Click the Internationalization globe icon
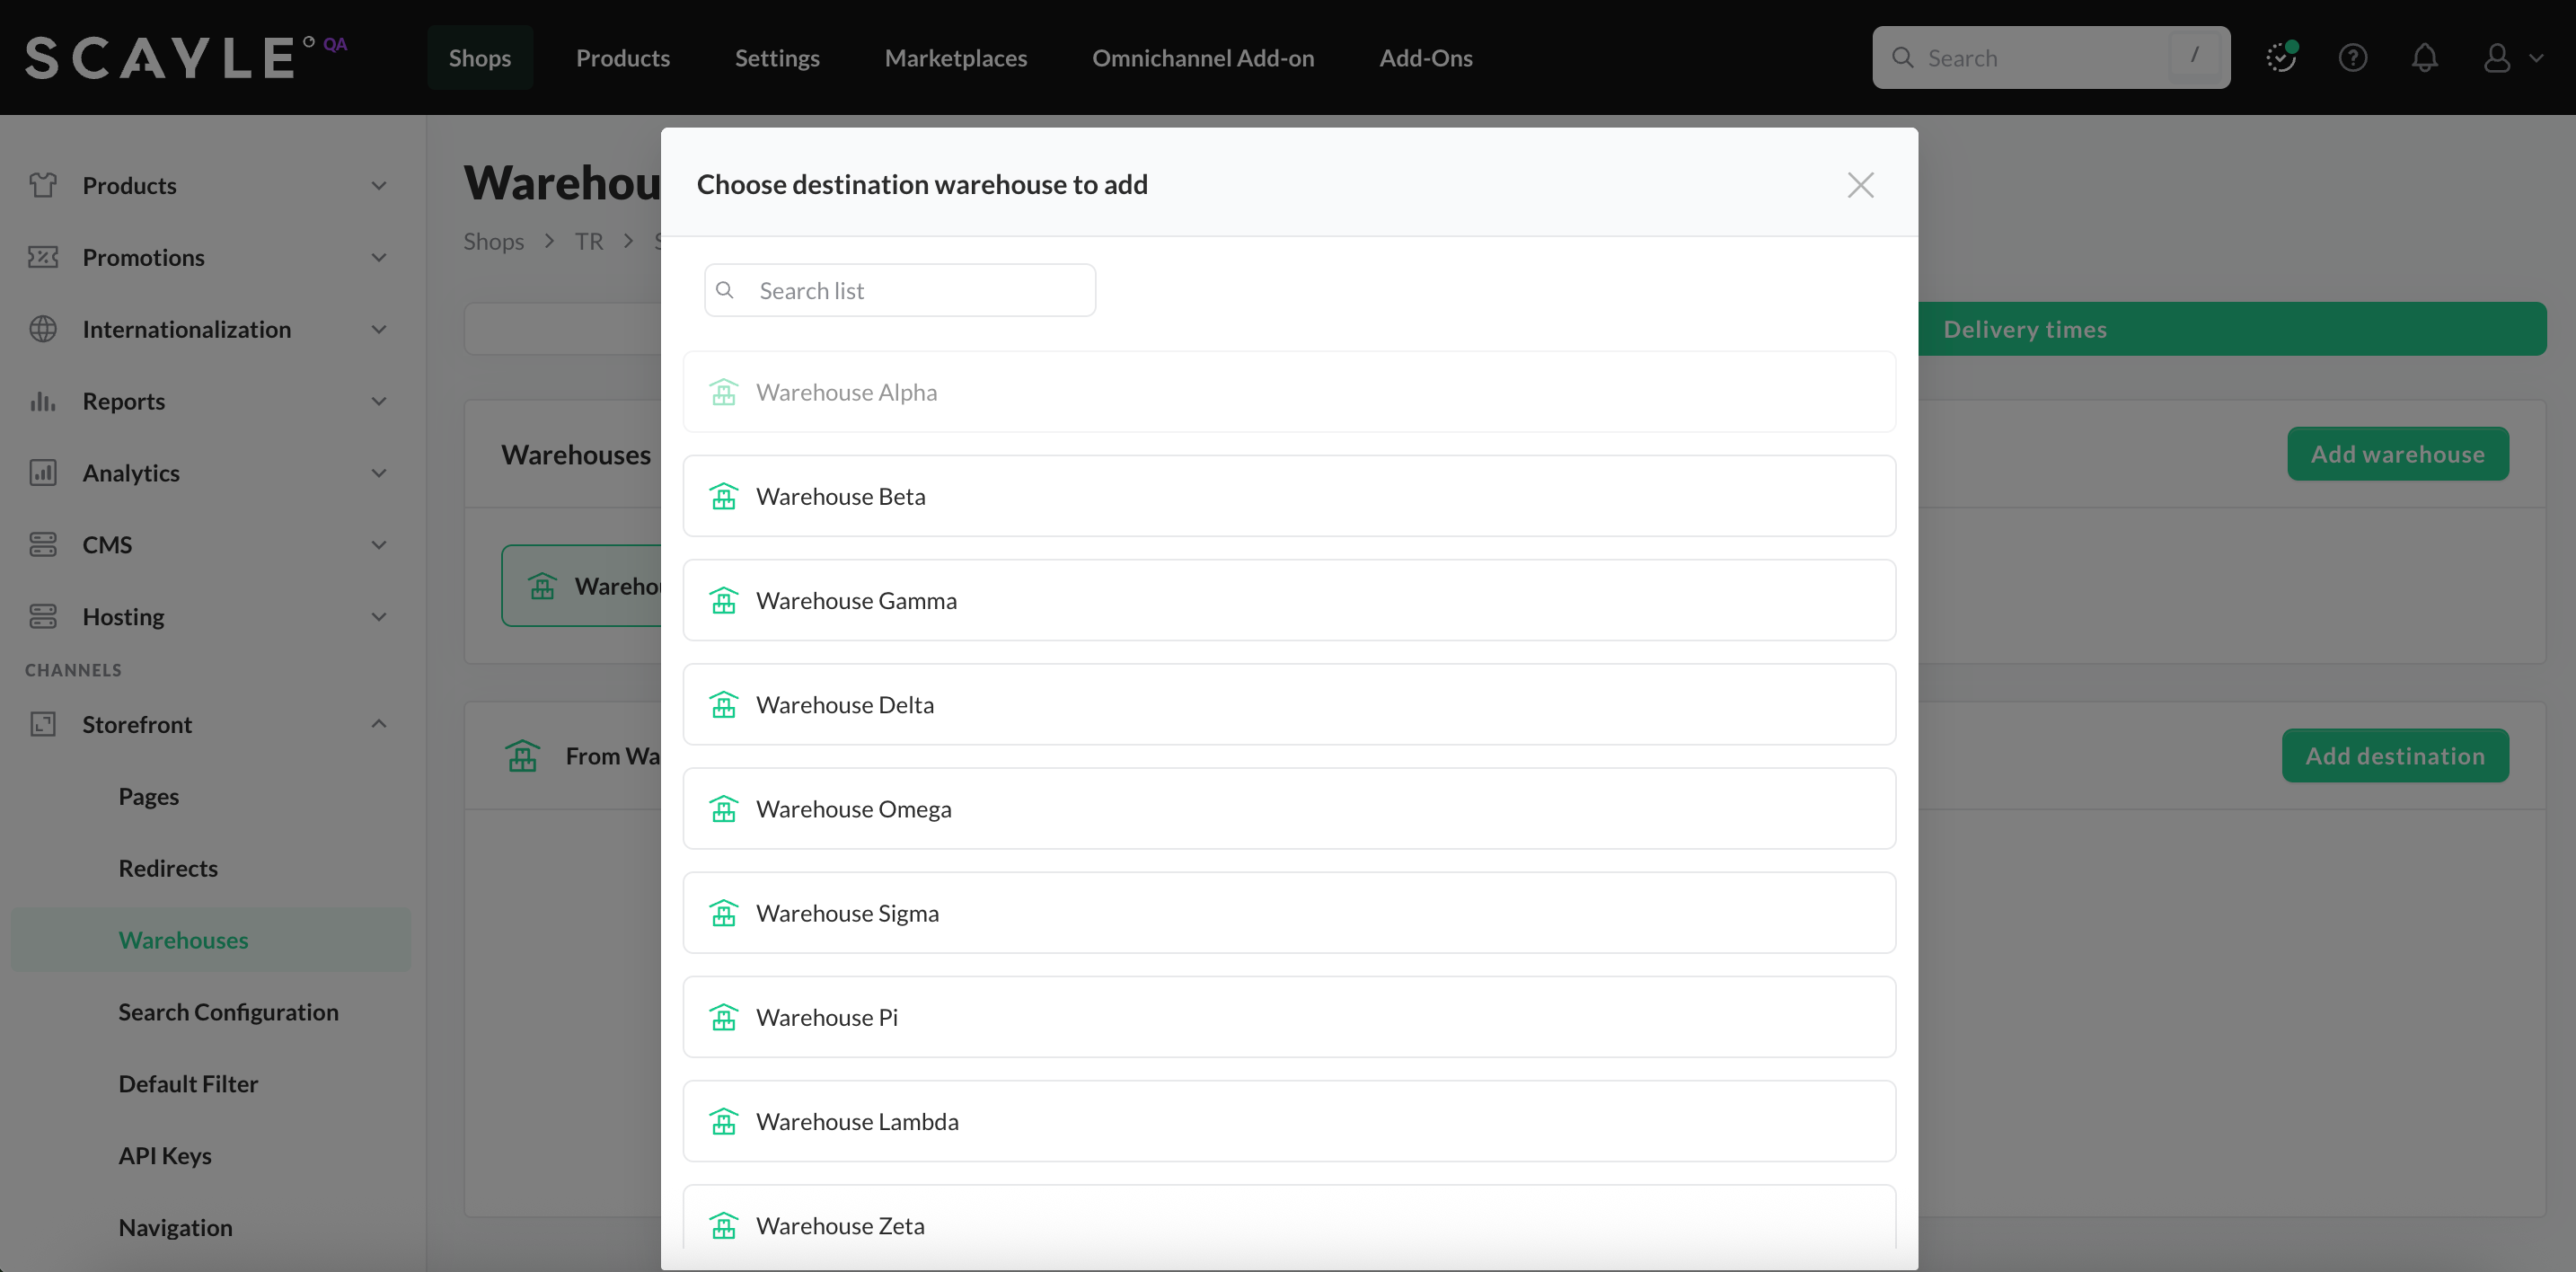Viewport: 2576px width, 1272px height. coord(42,329)
